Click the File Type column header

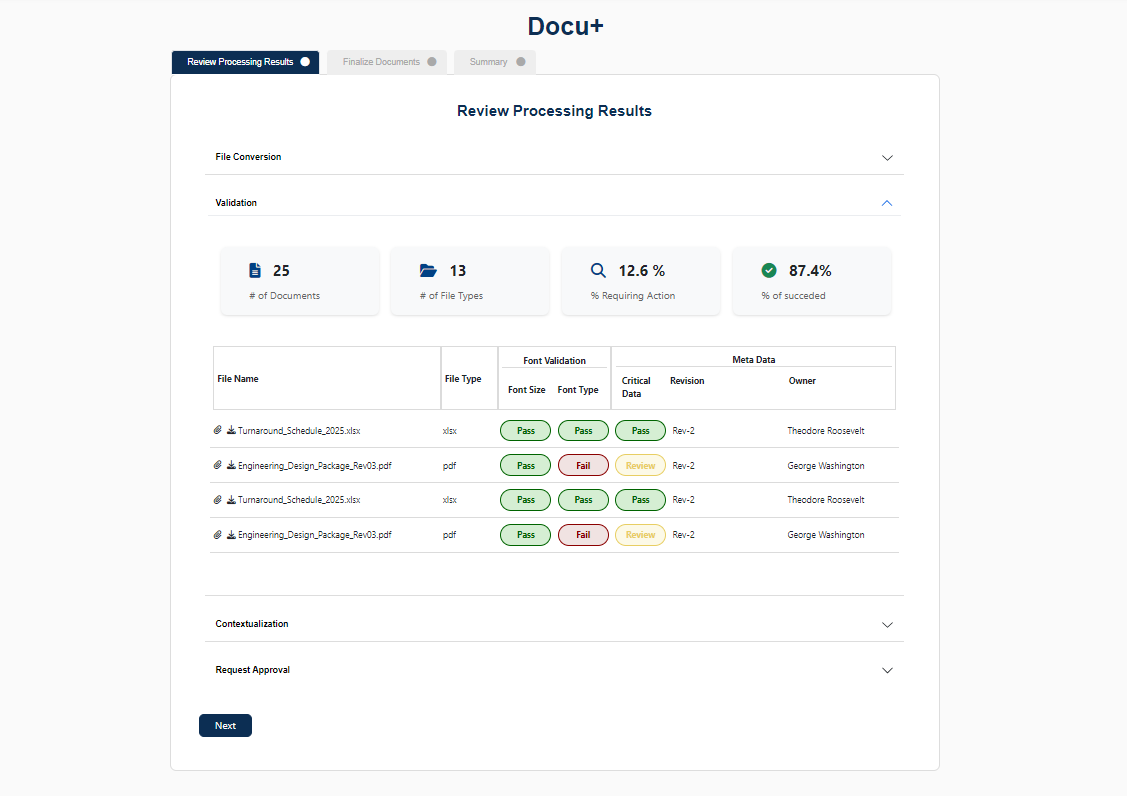pyautogui.click(x=463, y=379)
